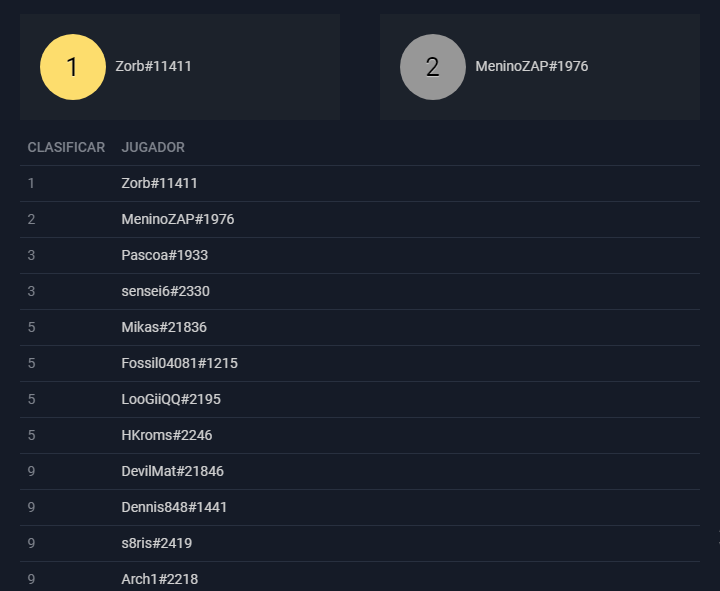Click the gold rank 1 badge
720x591 pixels.
pos(73,67)
